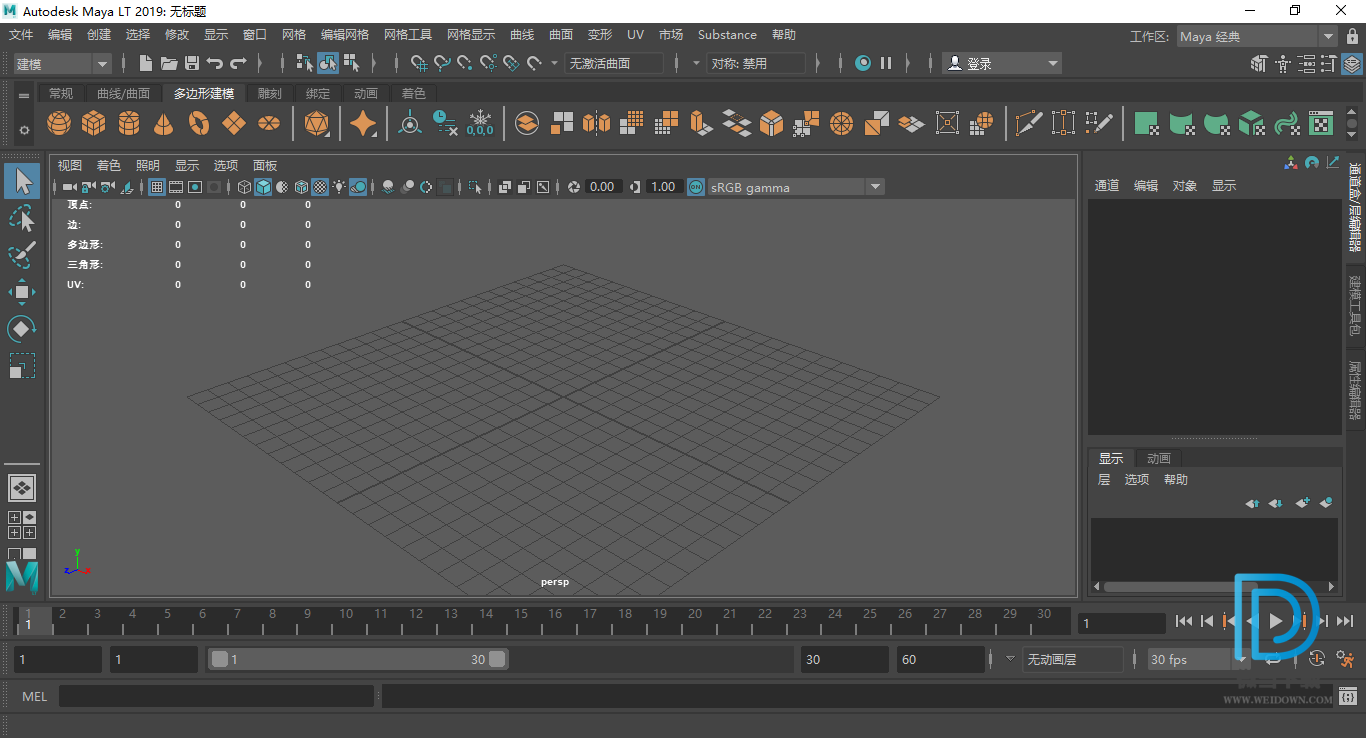The width and height of the screenshot is (1366, 738).
Task: Go to start of playback range
Action: tap(1184, 621)
